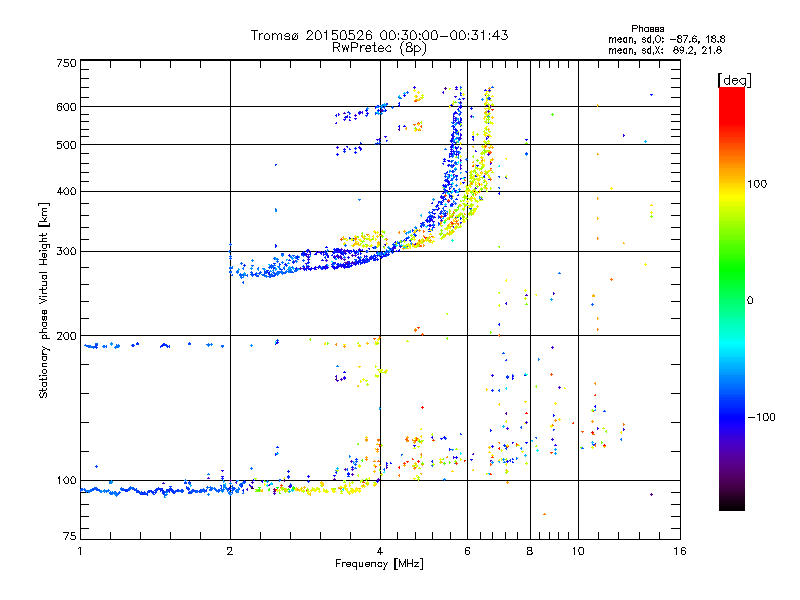This screenshot has width=800, height=600.
Task: Click the y-axis '600' tick label
Action: (x=66, y=107)
